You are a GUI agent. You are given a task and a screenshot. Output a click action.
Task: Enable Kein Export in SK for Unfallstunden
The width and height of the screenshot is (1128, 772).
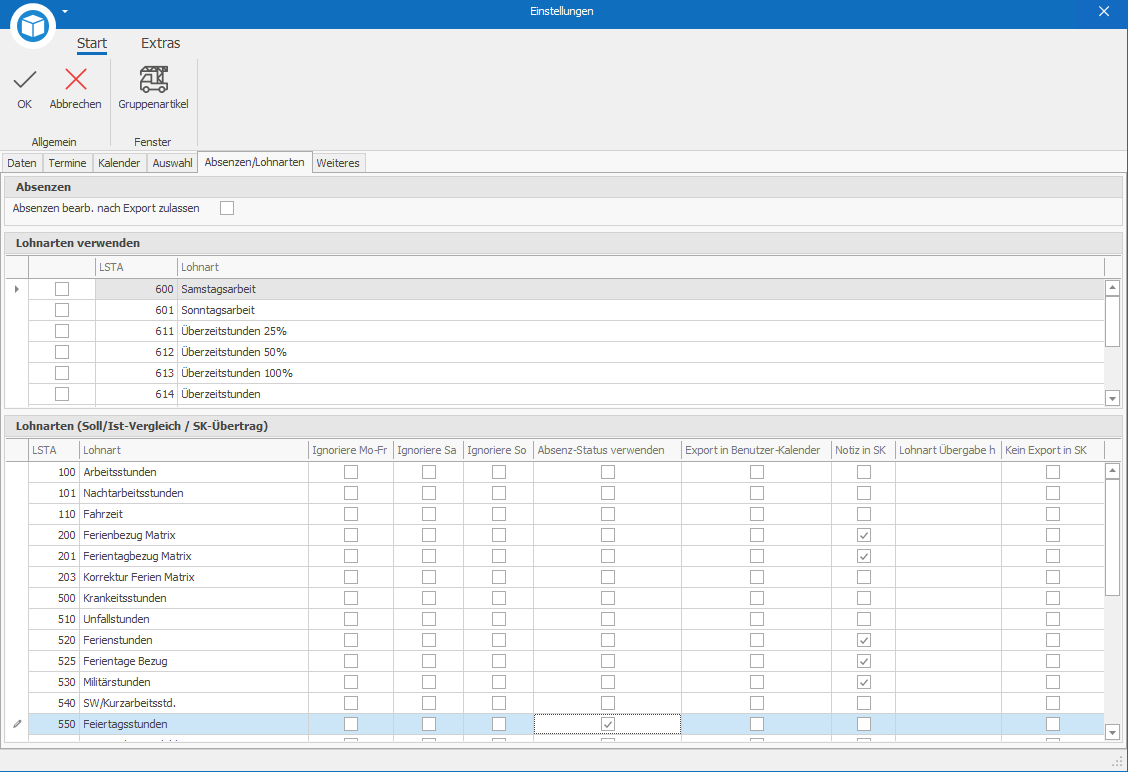[x=1053, y=619]
